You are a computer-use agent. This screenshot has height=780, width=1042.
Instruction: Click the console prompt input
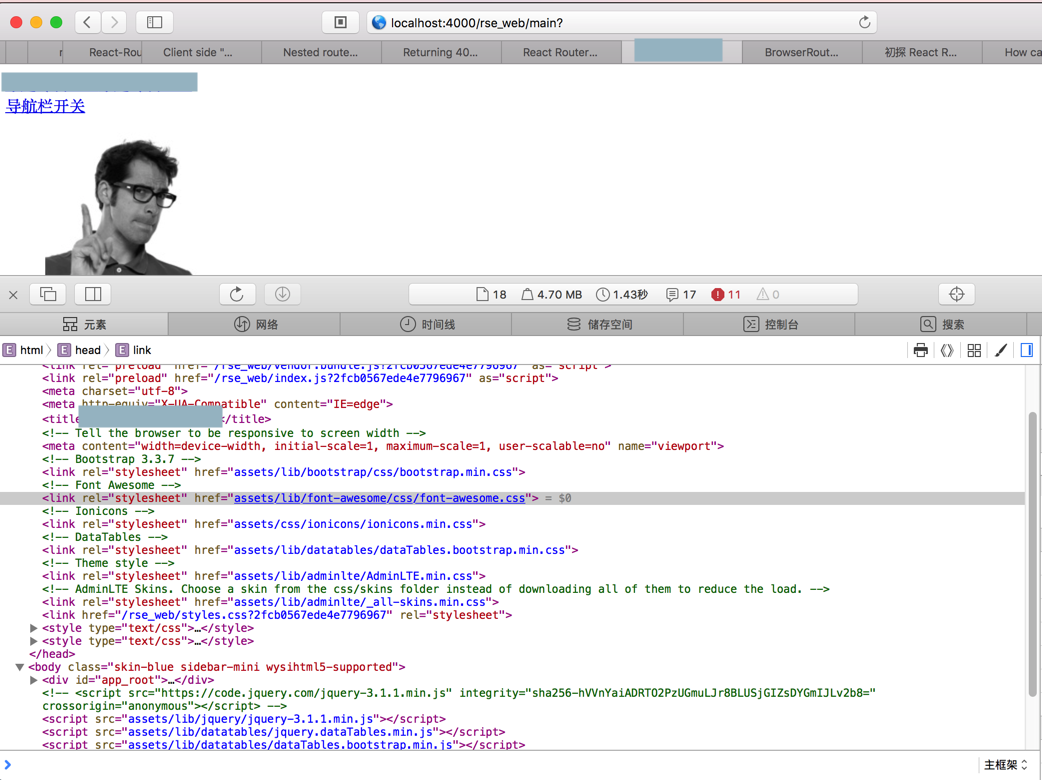(x=492, y=765)
